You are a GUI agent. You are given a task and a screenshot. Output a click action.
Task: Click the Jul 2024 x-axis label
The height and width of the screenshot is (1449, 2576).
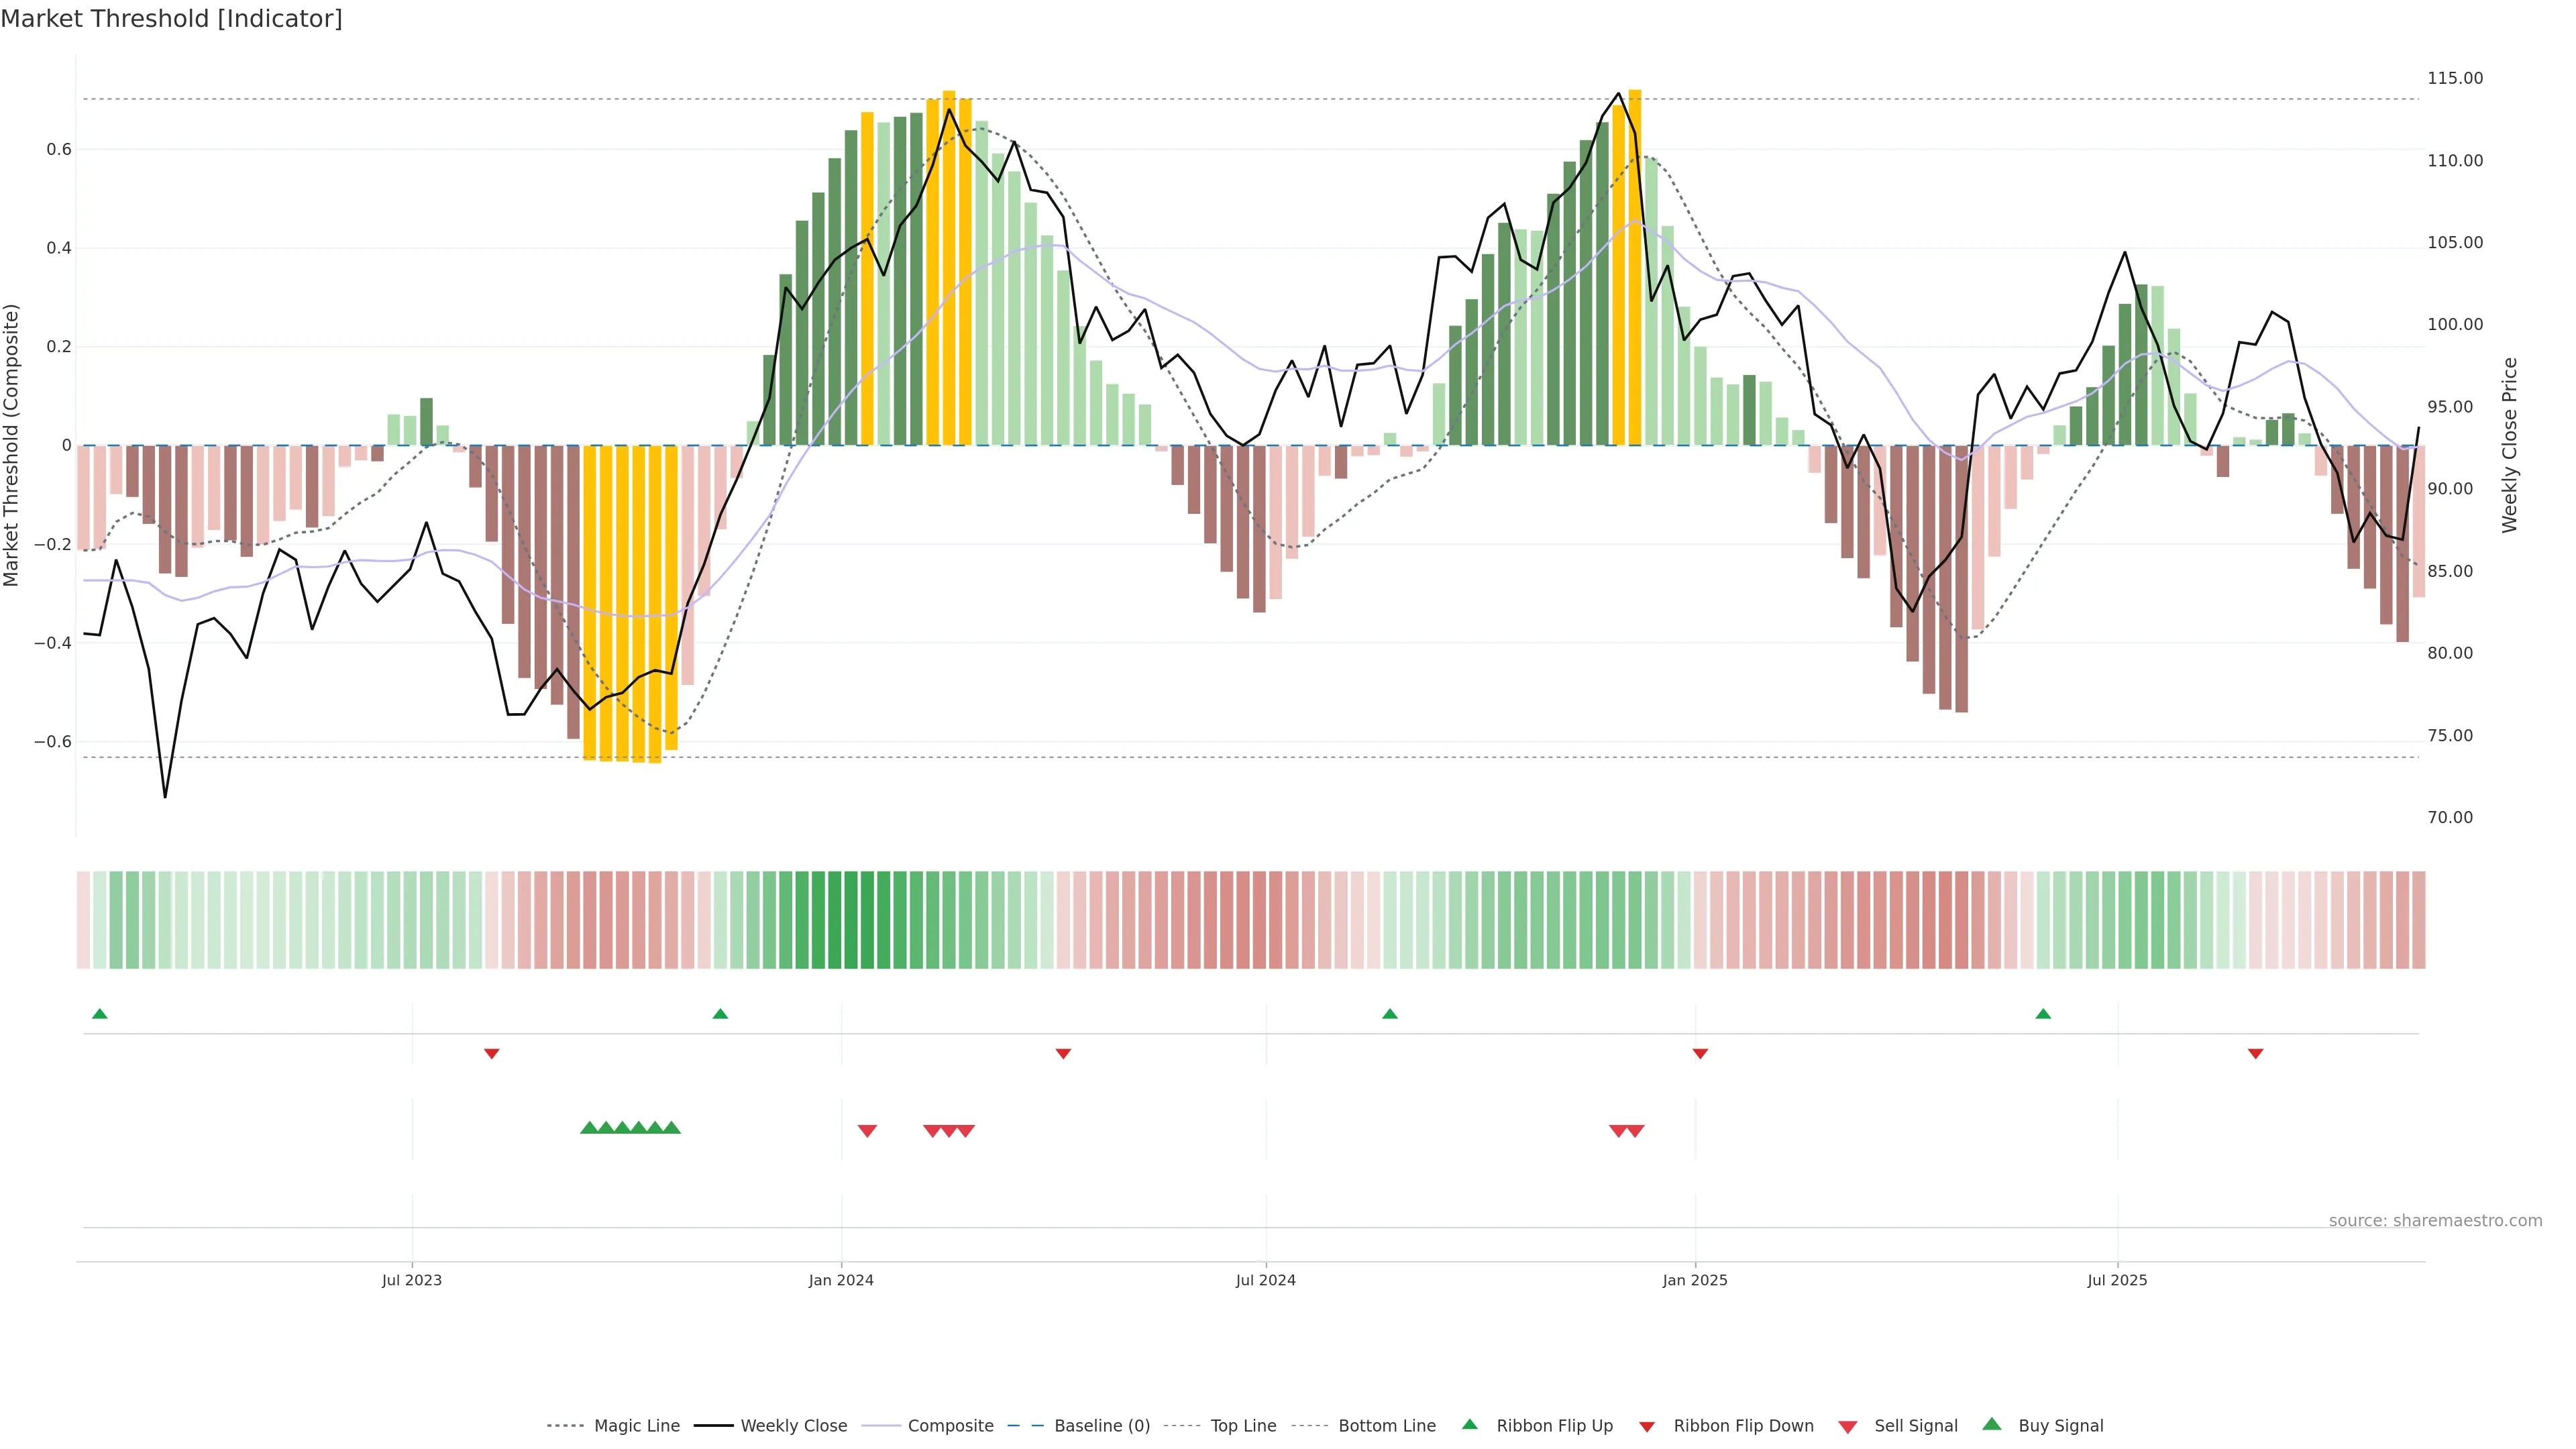click(1265, 1280)
